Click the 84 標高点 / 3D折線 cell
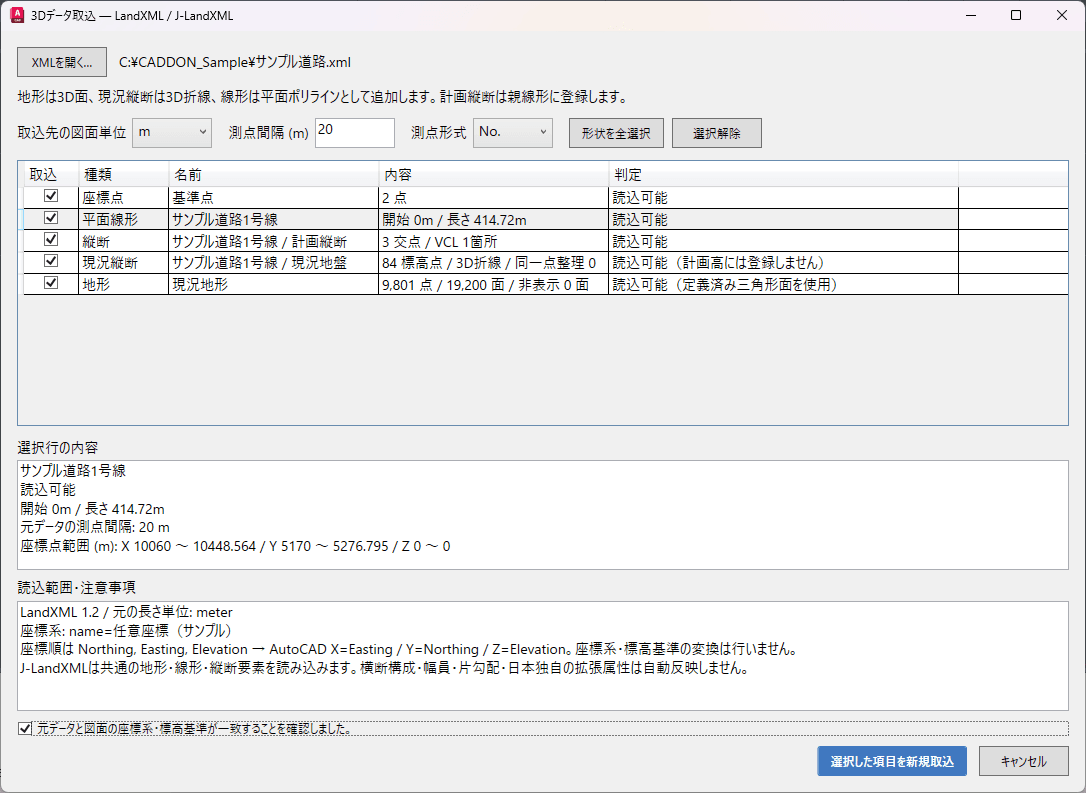Screen dimensions: 1086x793 click(x=494, y=262)
